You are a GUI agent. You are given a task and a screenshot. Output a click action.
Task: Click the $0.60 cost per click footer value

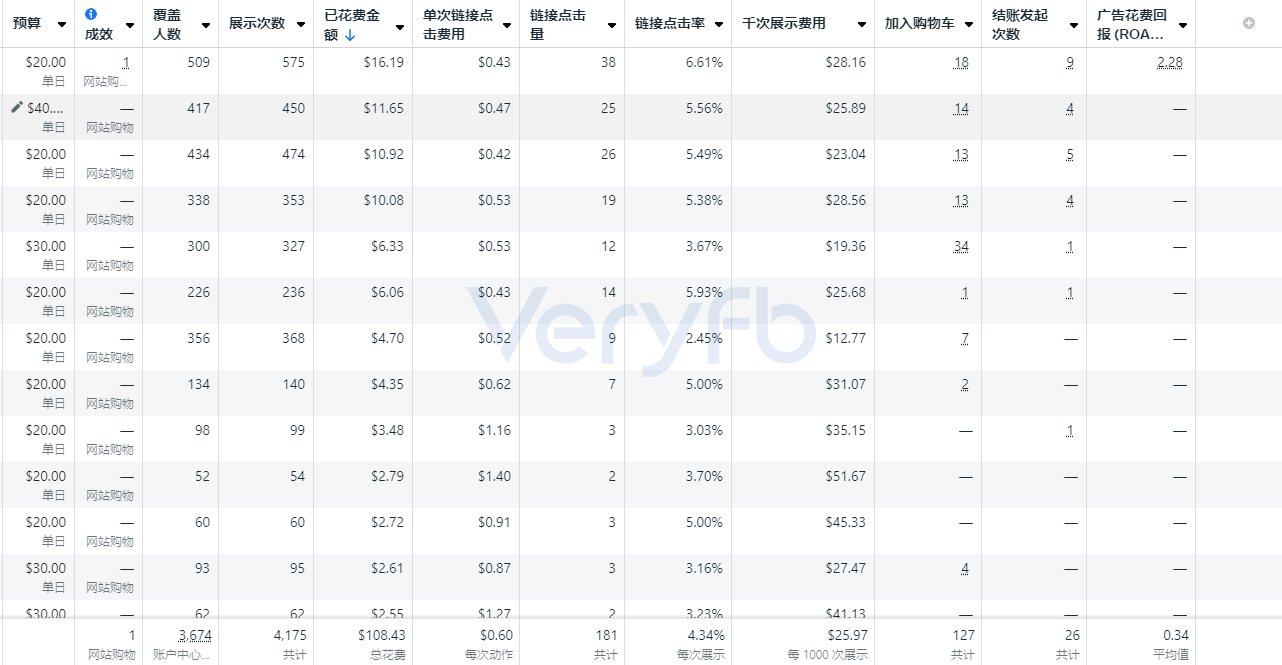point(494,635)
